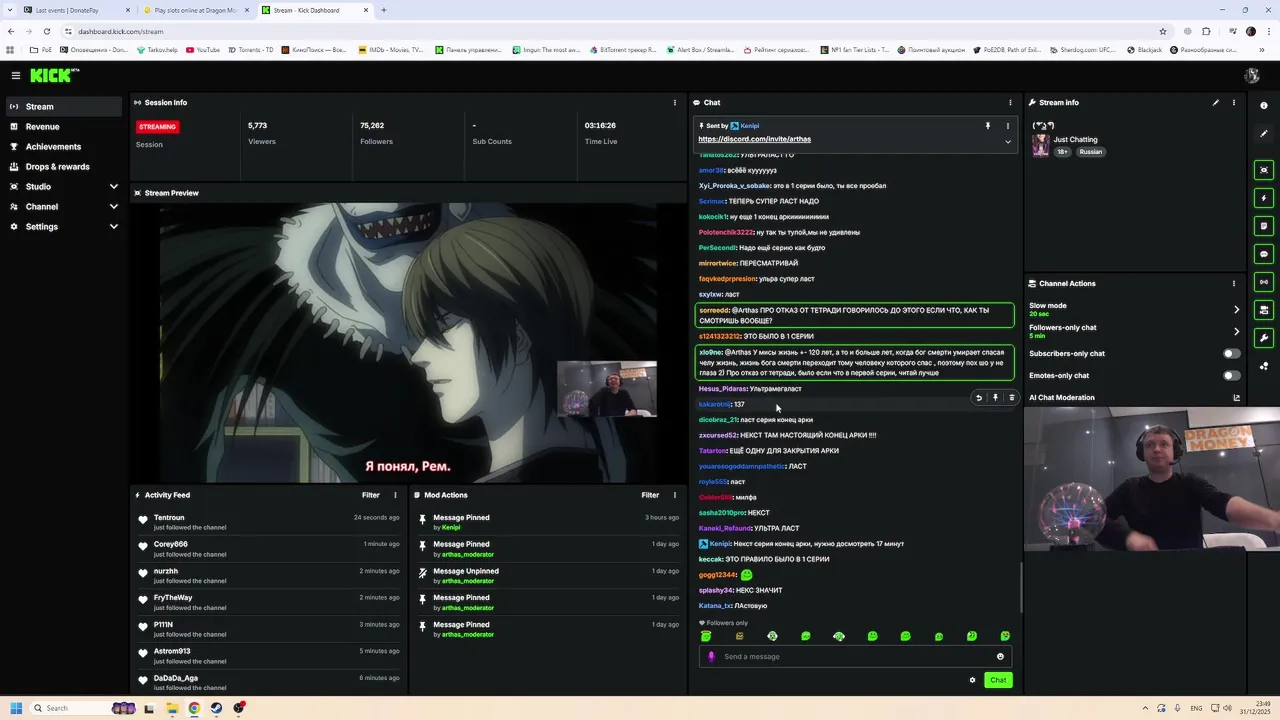Open AI Chat Moderation external link icon
The height and width of the screenshot is (720, 1280).
click(1236, 398)
